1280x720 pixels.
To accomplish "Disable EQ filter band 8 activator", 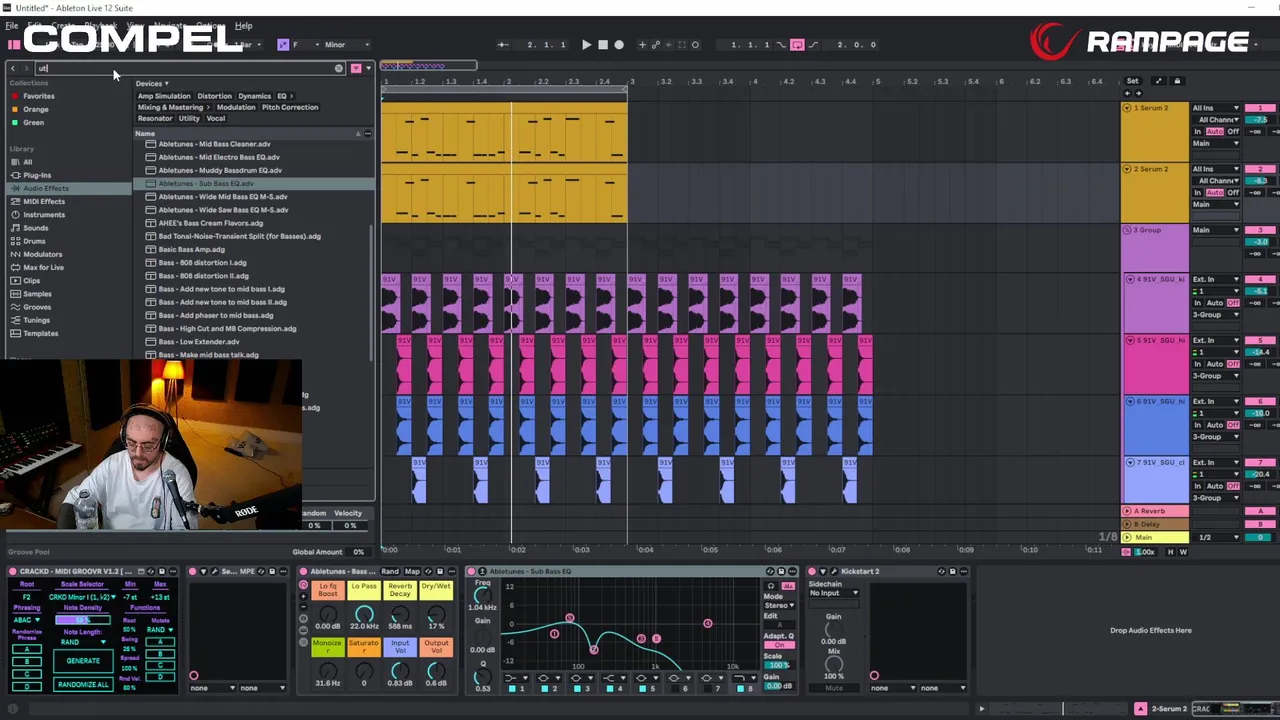I will tap(739, 688).
